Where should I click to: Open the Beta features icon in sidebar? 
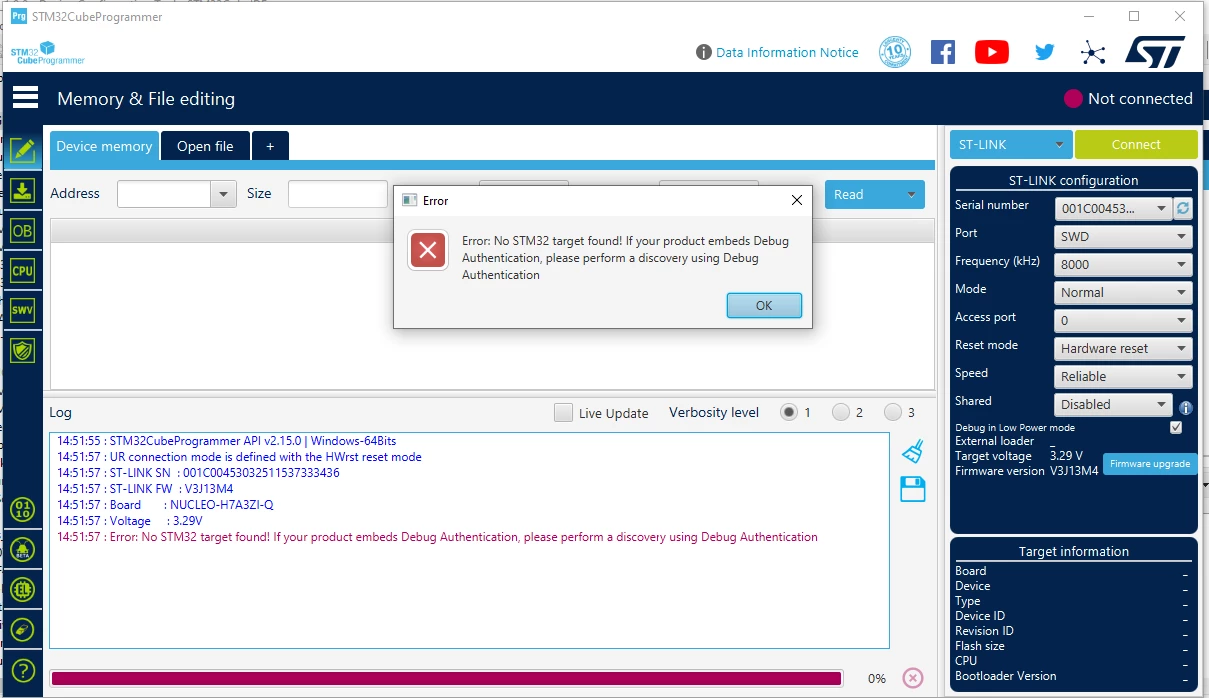click(x=22, y=550)
